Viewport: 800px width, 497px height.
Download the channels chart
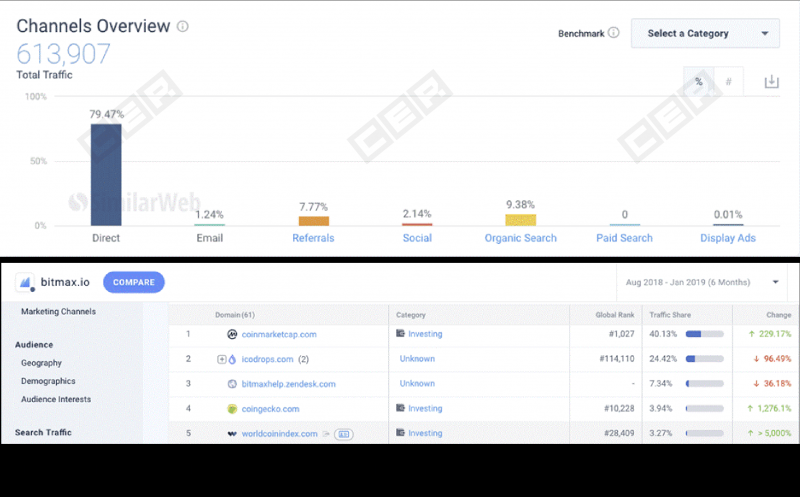coord(771,82)
